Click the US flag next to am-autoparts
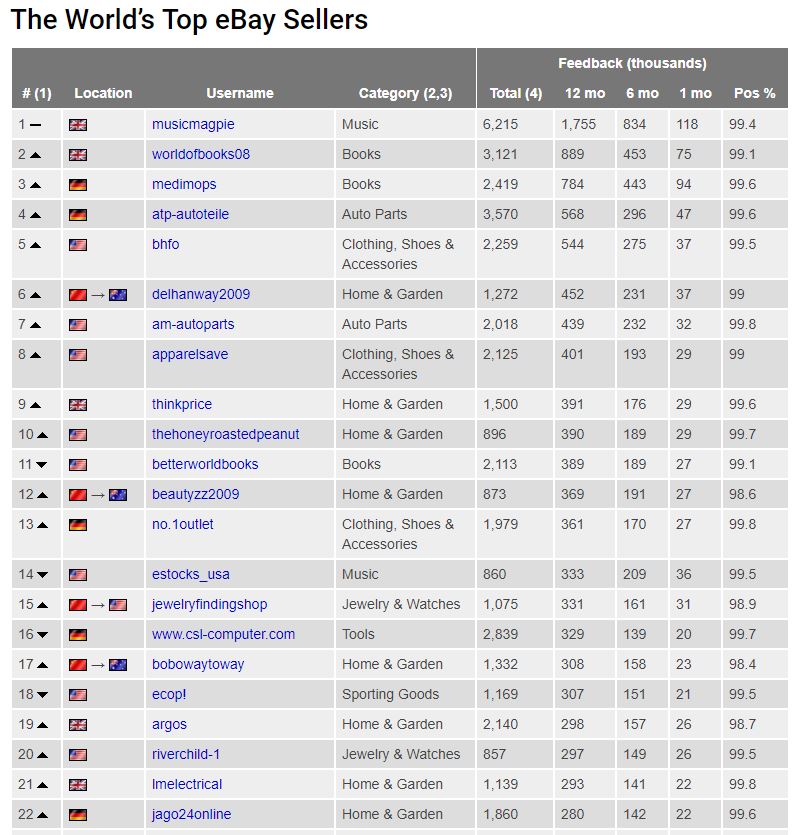 [78, 325]
